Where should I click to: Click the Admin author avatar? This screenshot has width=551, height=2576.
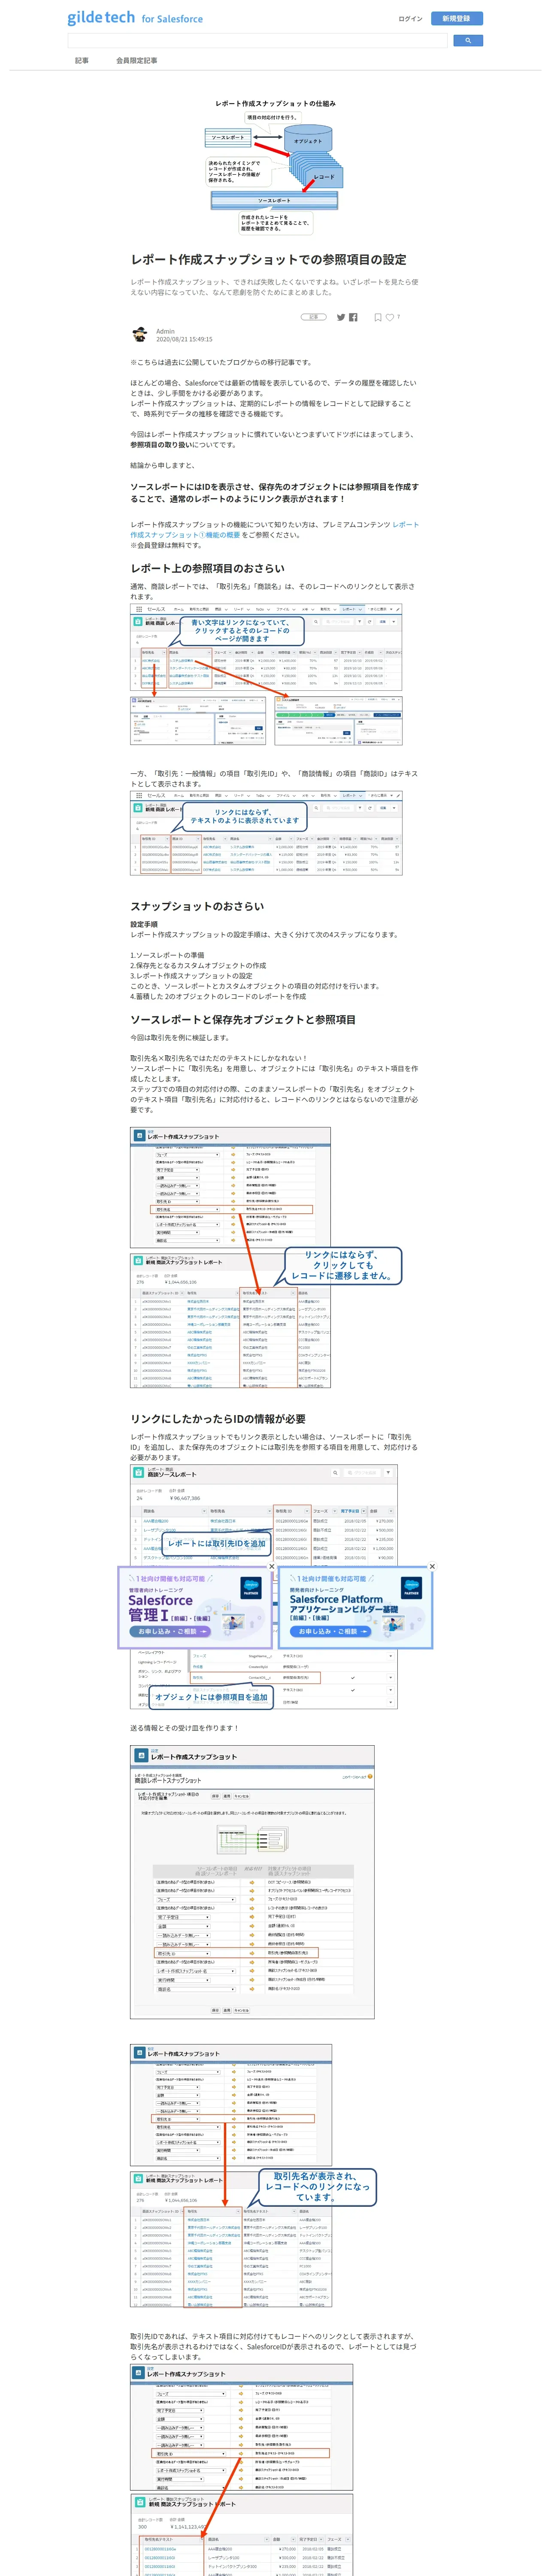point(140,334)
